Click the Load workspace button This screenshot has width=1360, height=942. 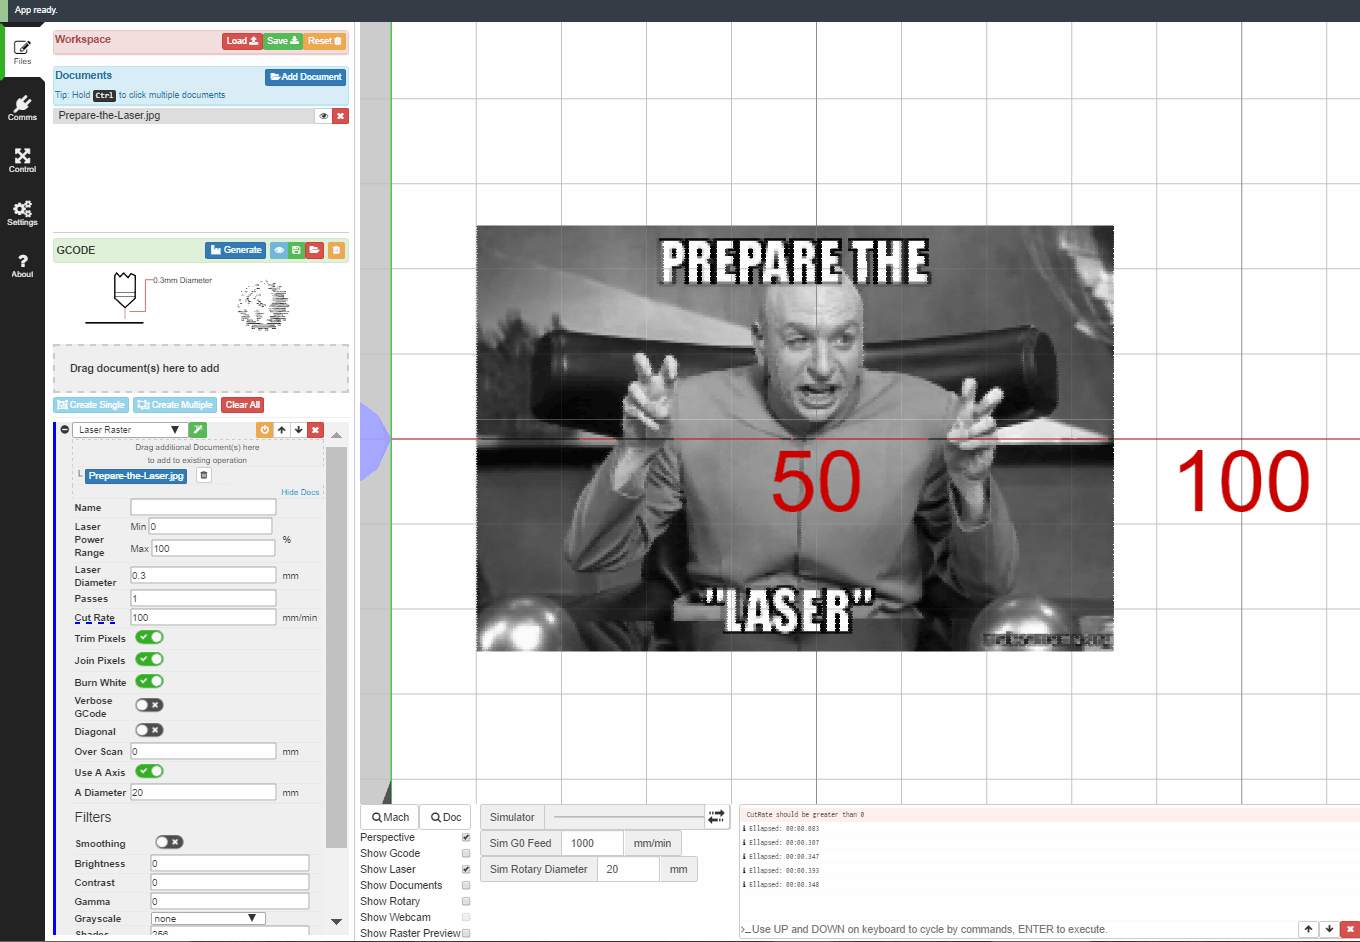click(242, 41)
